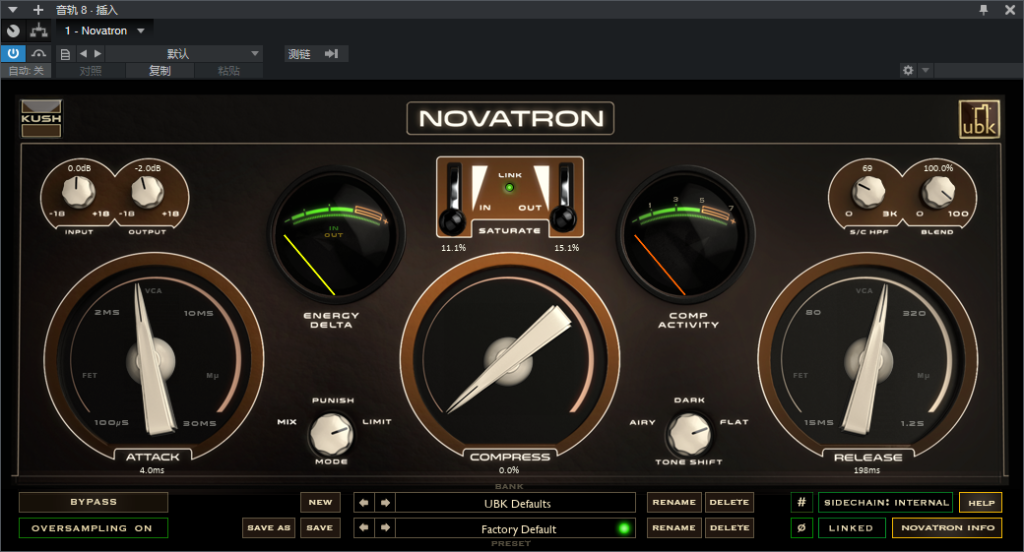1024x552 pixels.
Task: Toggle the LINKED button
Action: point(852,528)
